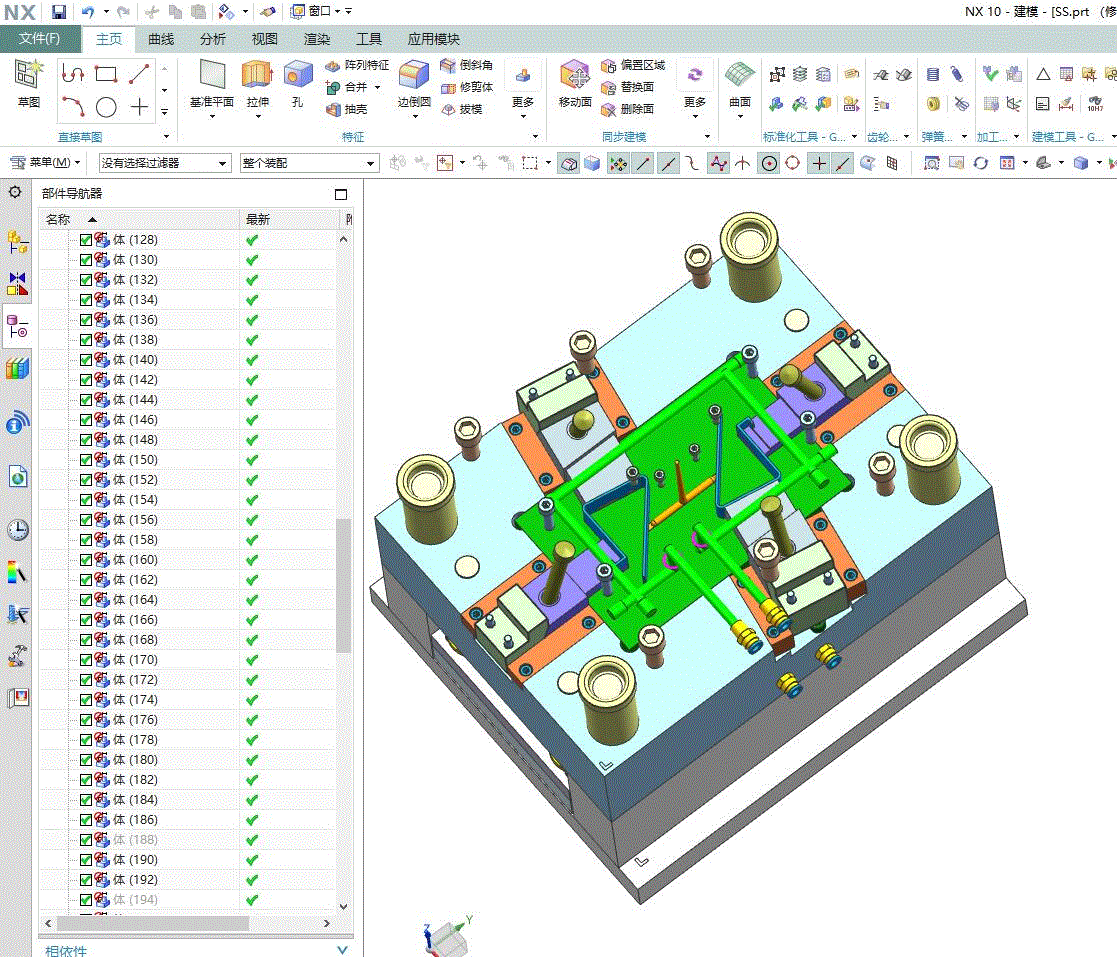Screen dimensions: 1117x957
Task: Select the 体 (166) tree item
Action: (x=135, y=620)
